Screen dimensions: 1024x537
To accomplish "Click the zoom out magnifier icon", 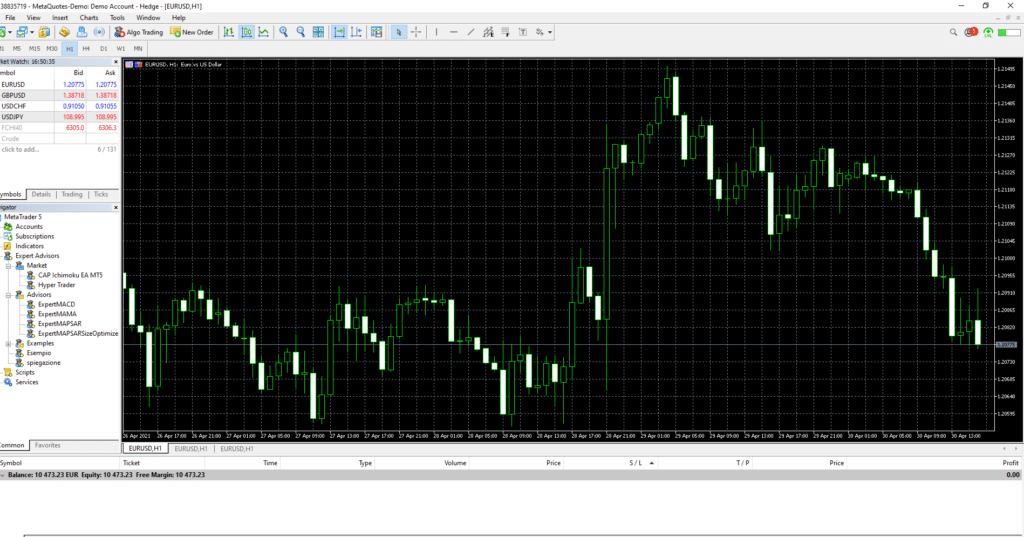I will coord(300,32).
